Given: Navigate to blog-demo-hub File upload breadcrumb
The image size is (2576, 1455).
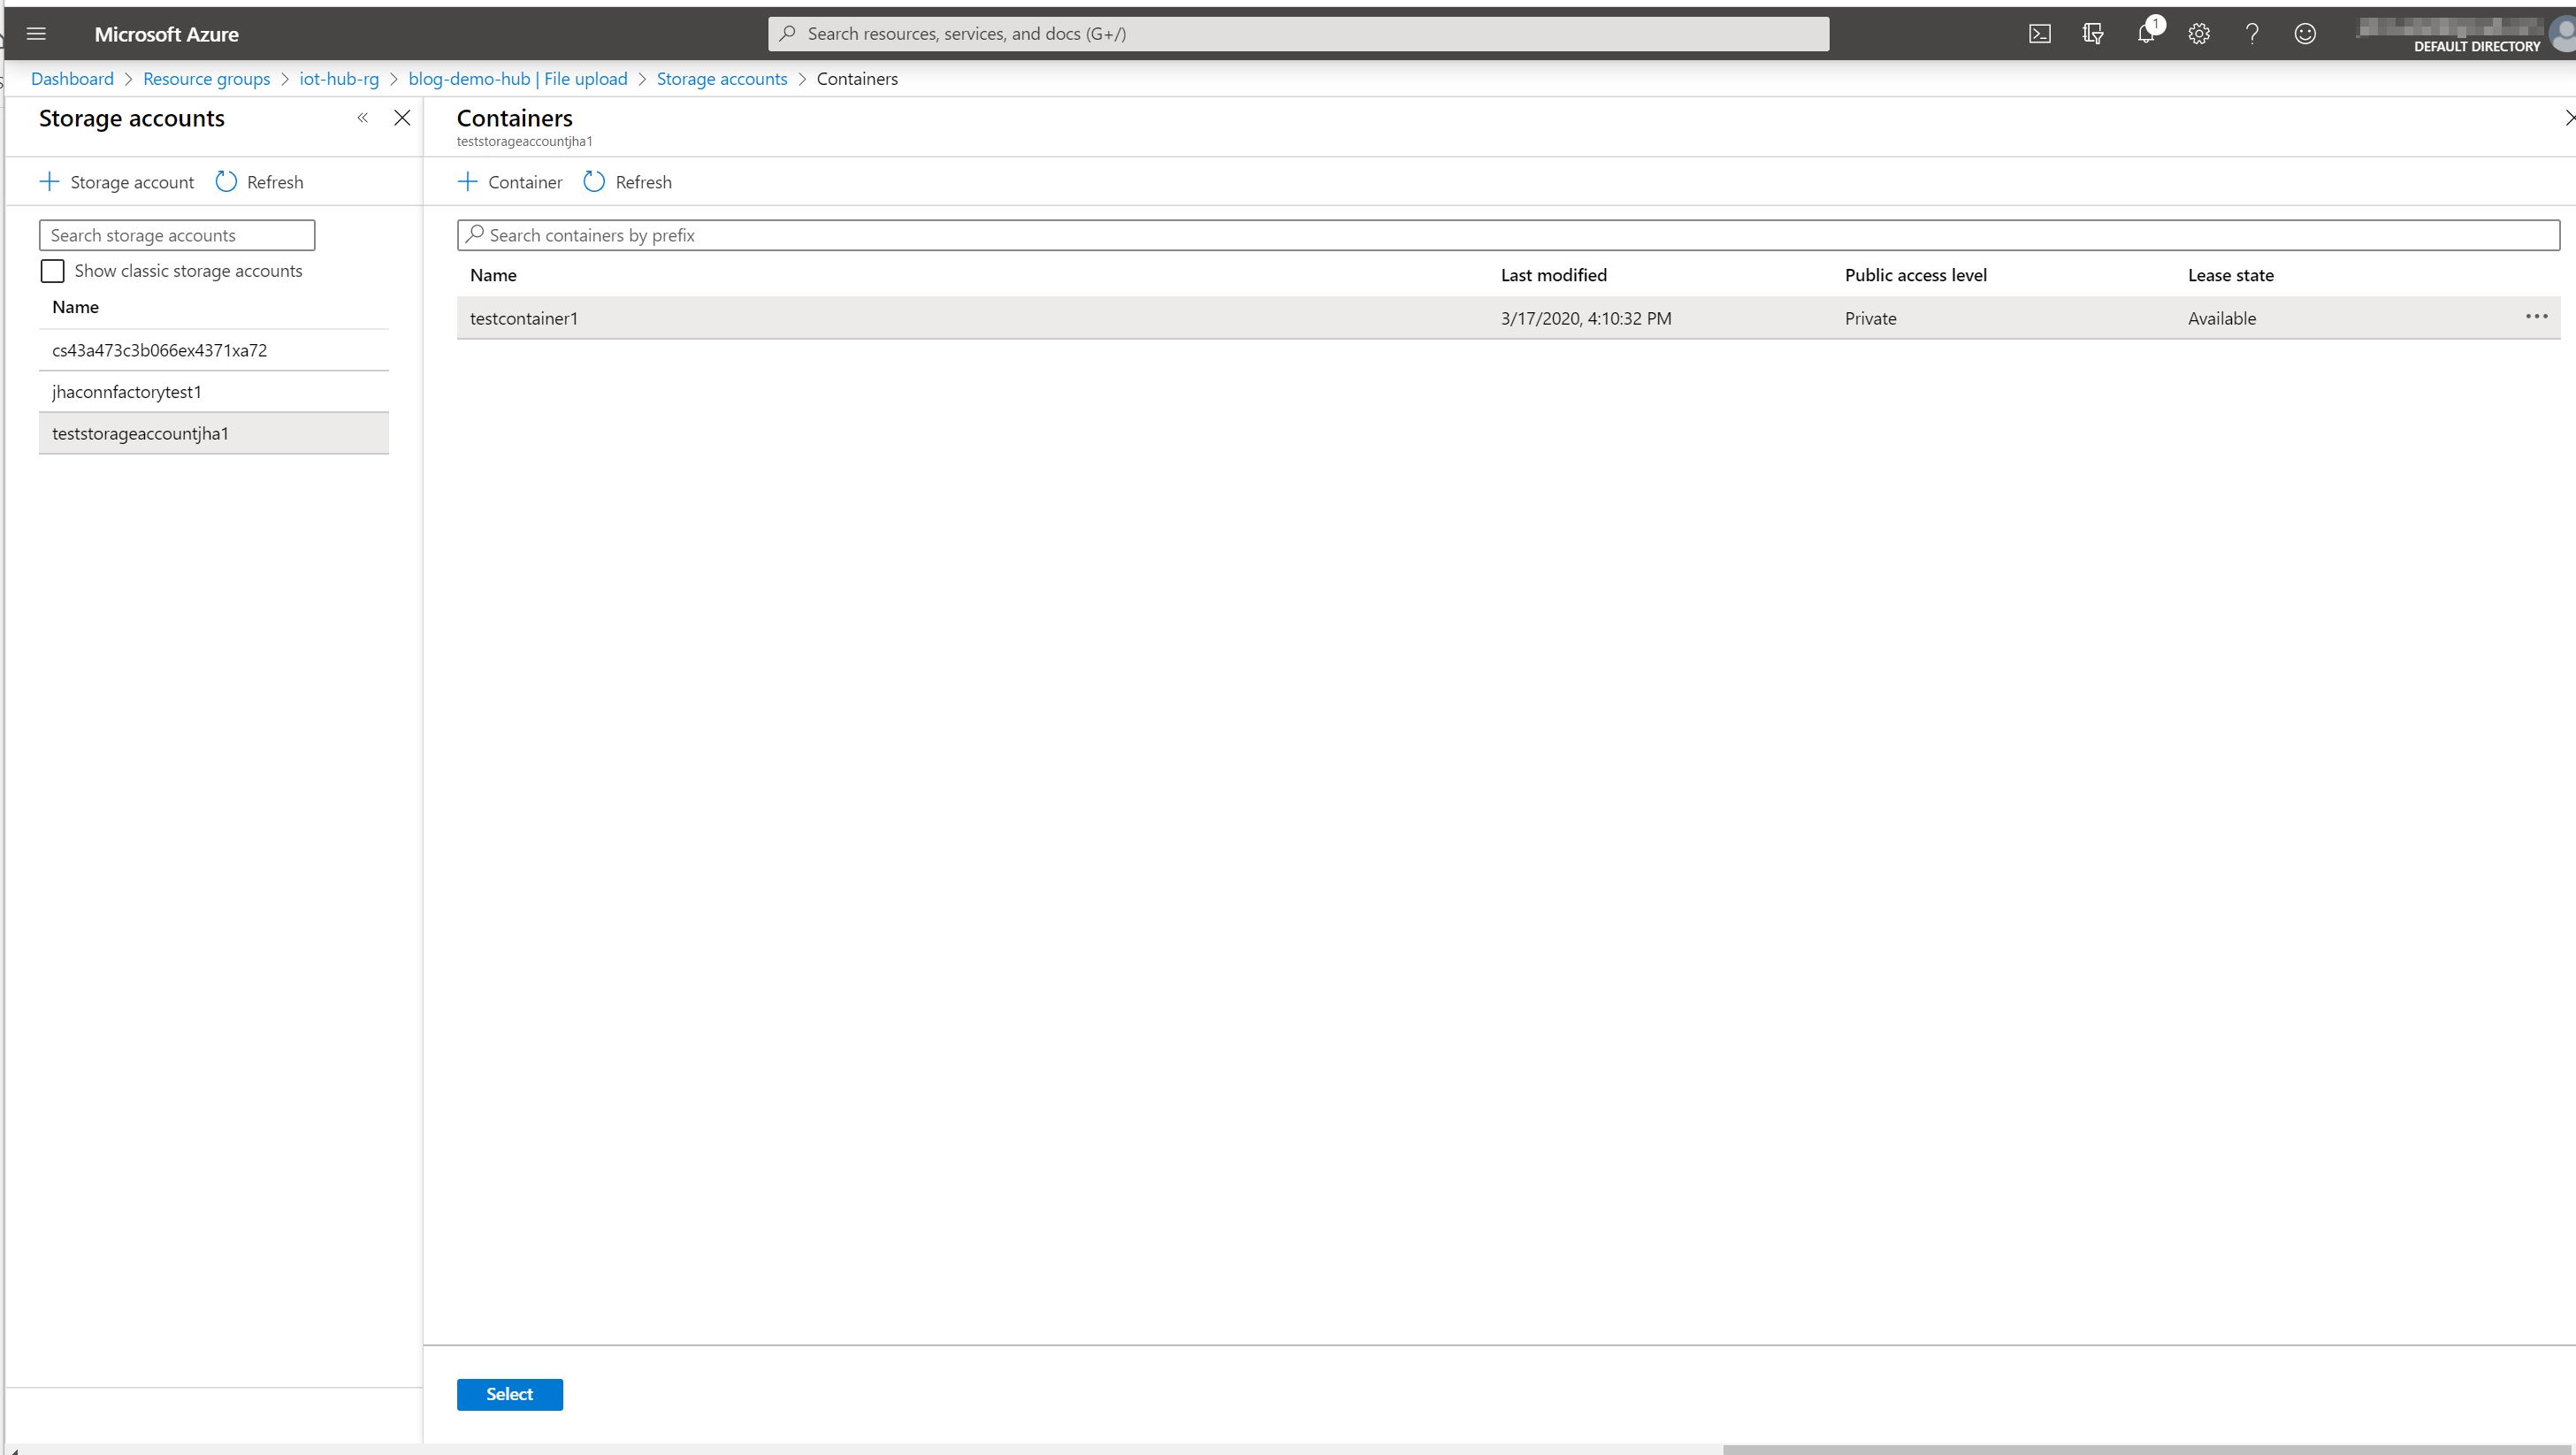Looking at the screenshot, I should click(x=517, y=79).
